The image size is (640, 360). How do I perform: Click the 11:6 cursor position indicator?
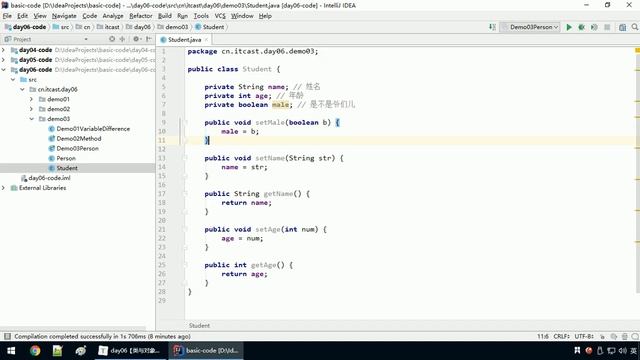coord(543,336)
